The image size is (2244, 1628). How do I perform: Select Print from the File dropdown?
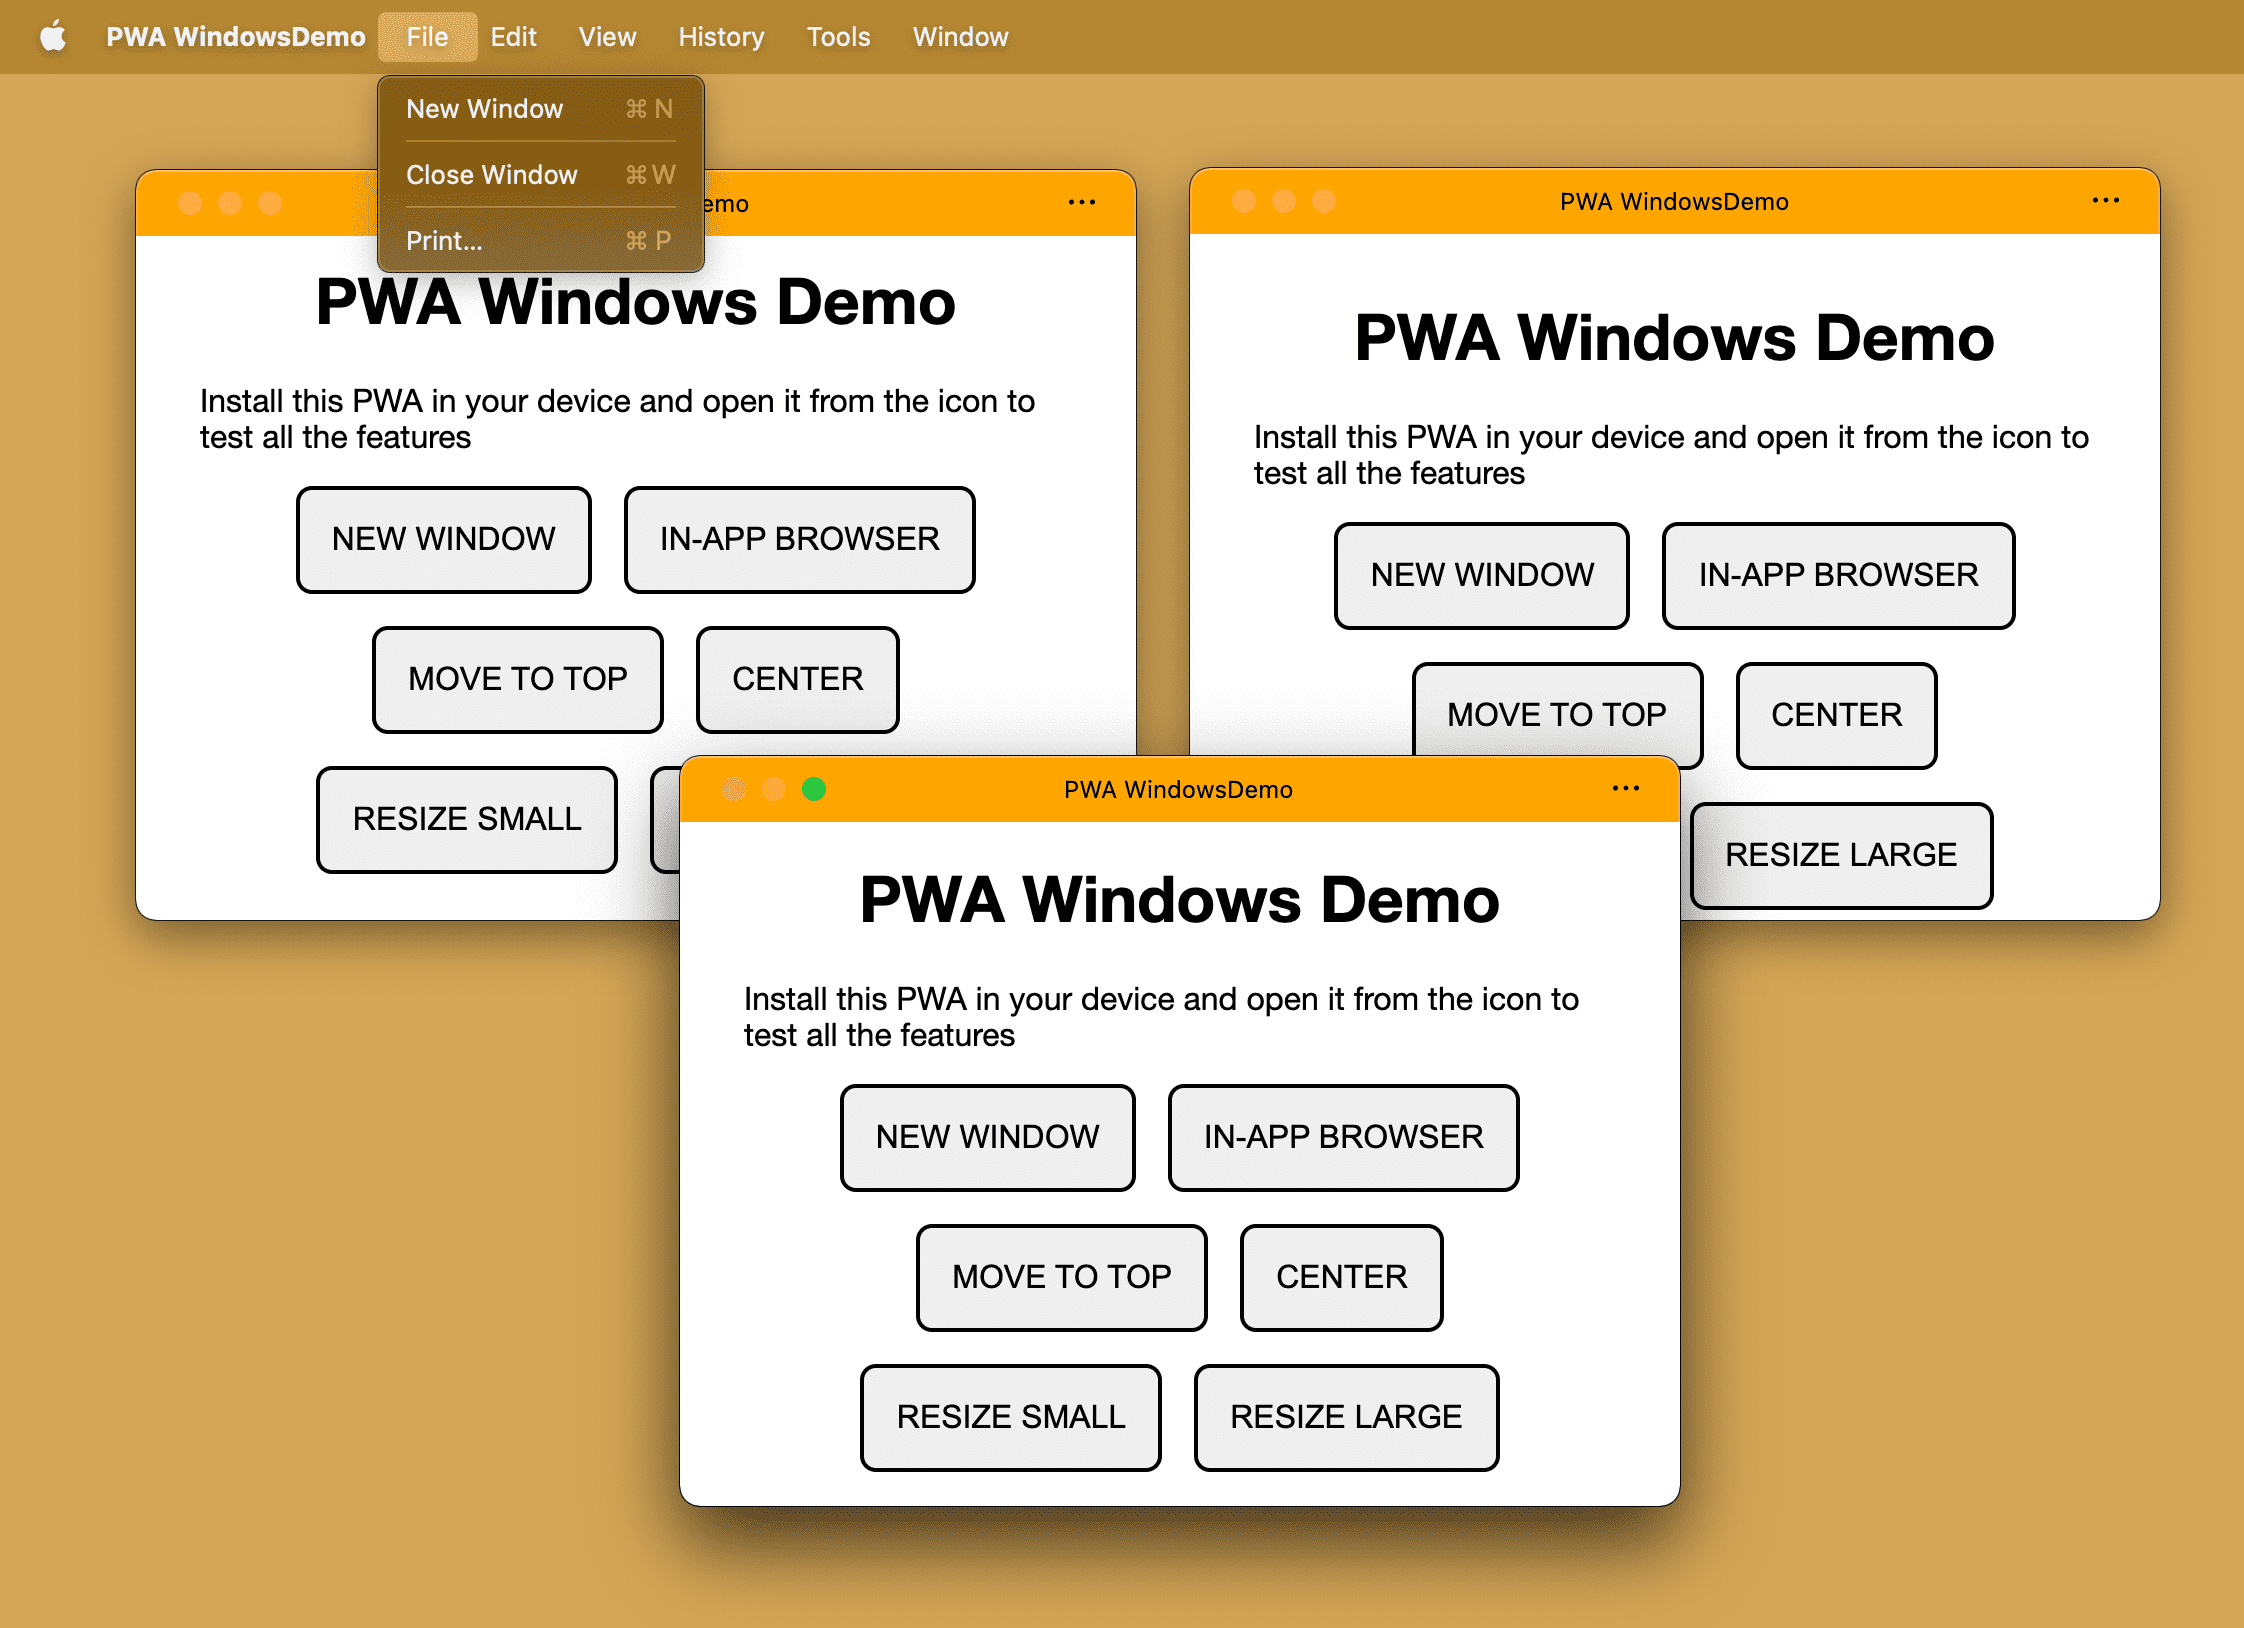[x=448, y=241]
